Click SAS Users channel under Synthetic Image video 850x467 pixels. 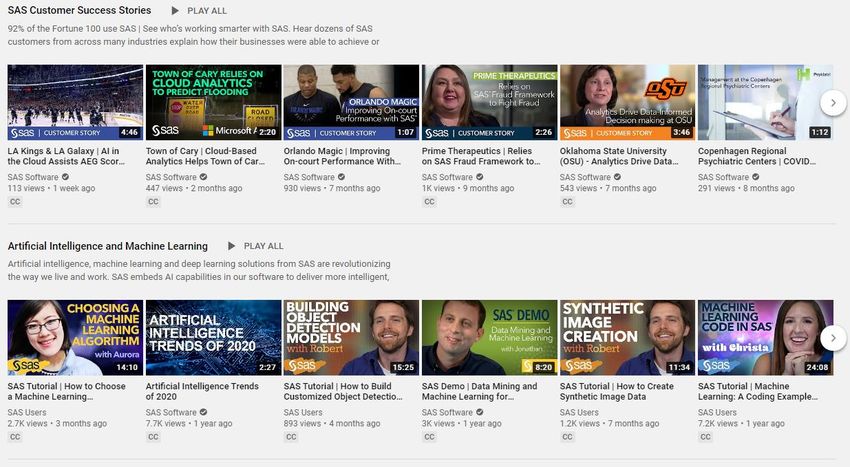point(579,412)
